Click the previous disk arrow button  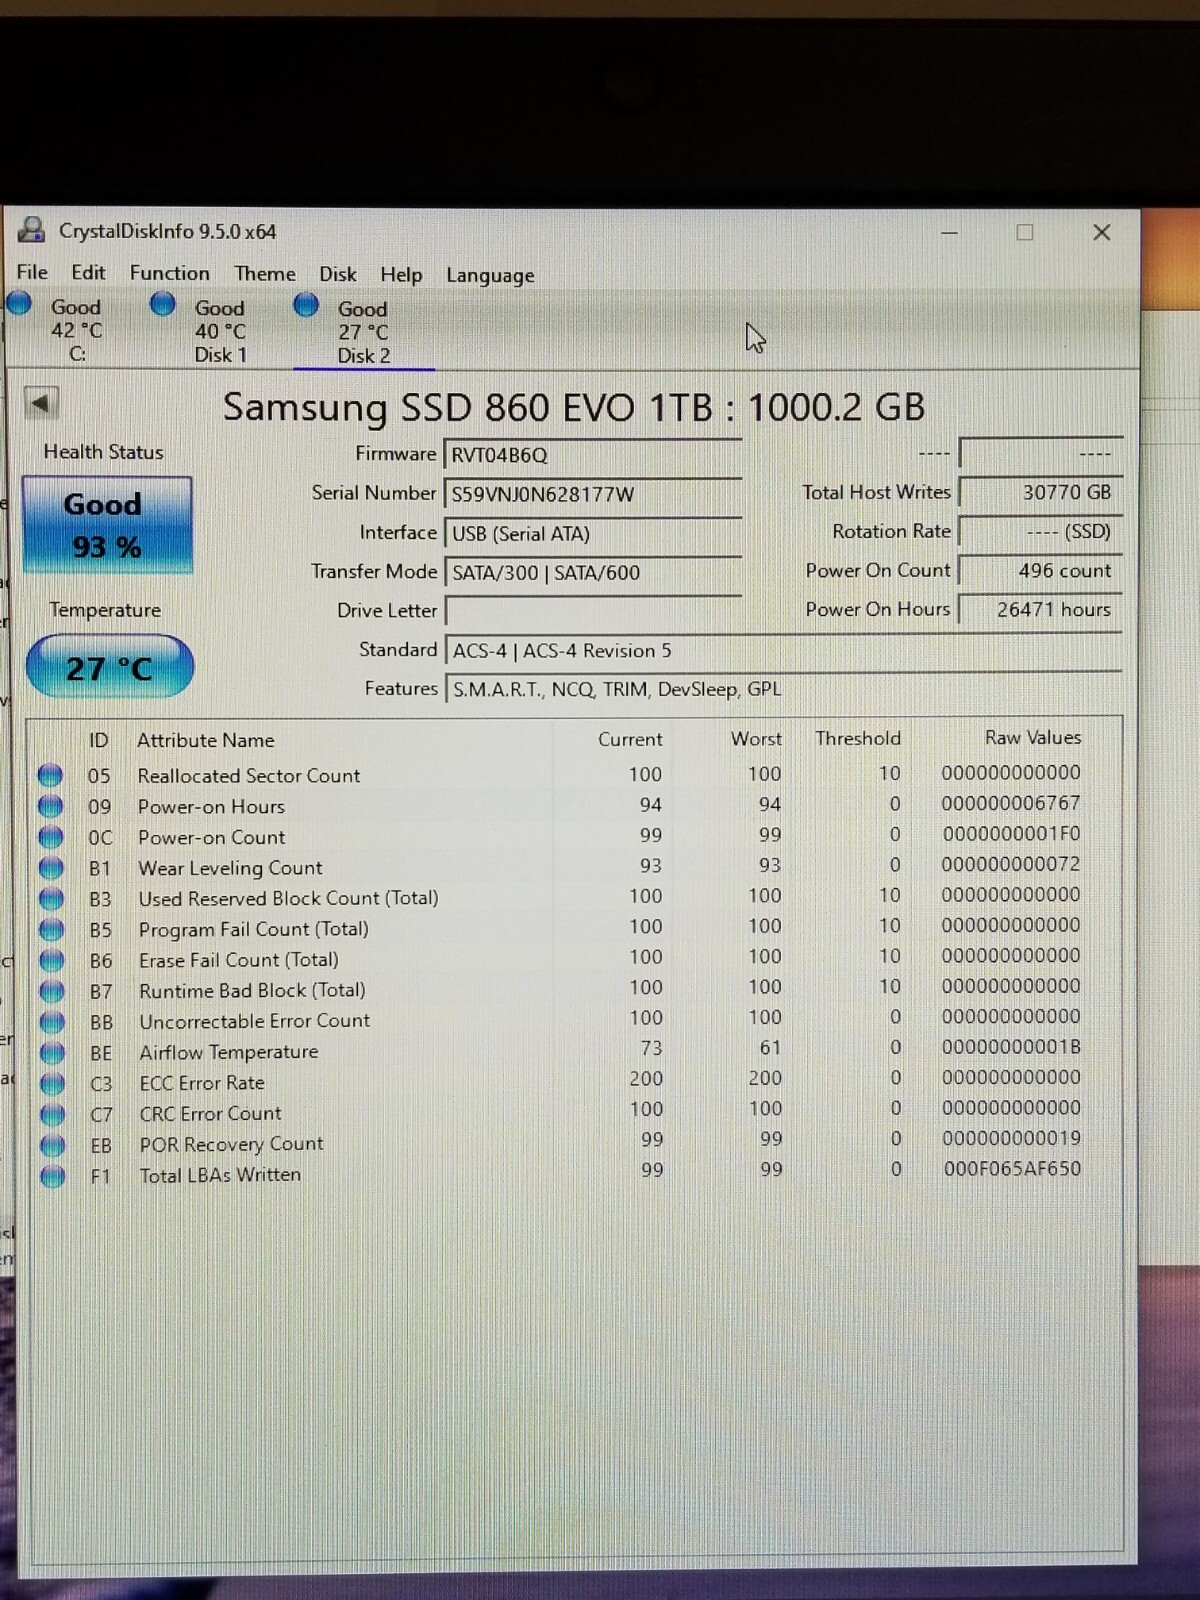point(41,404)
